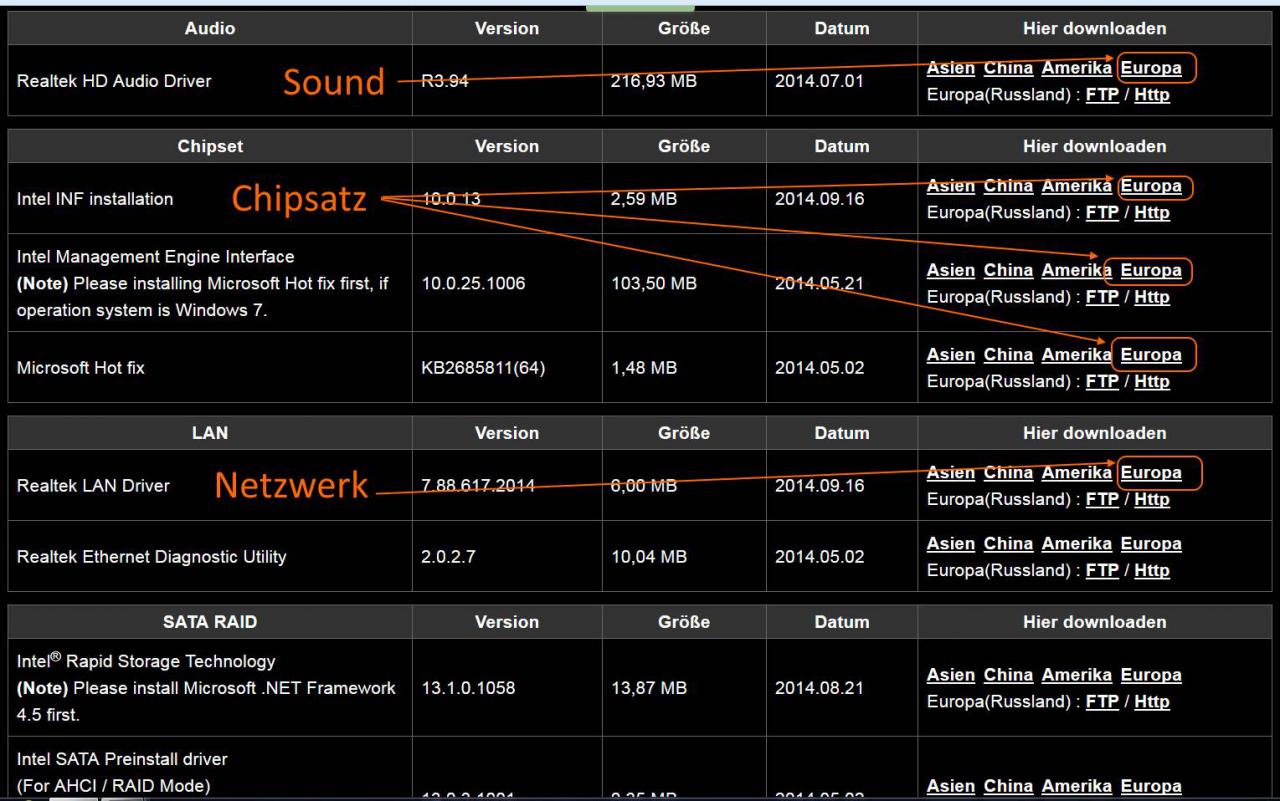Screen dimensions: 1280x801
Task: Use FTP link for Intel Rapid Storage Technology
Action: 1102,702
